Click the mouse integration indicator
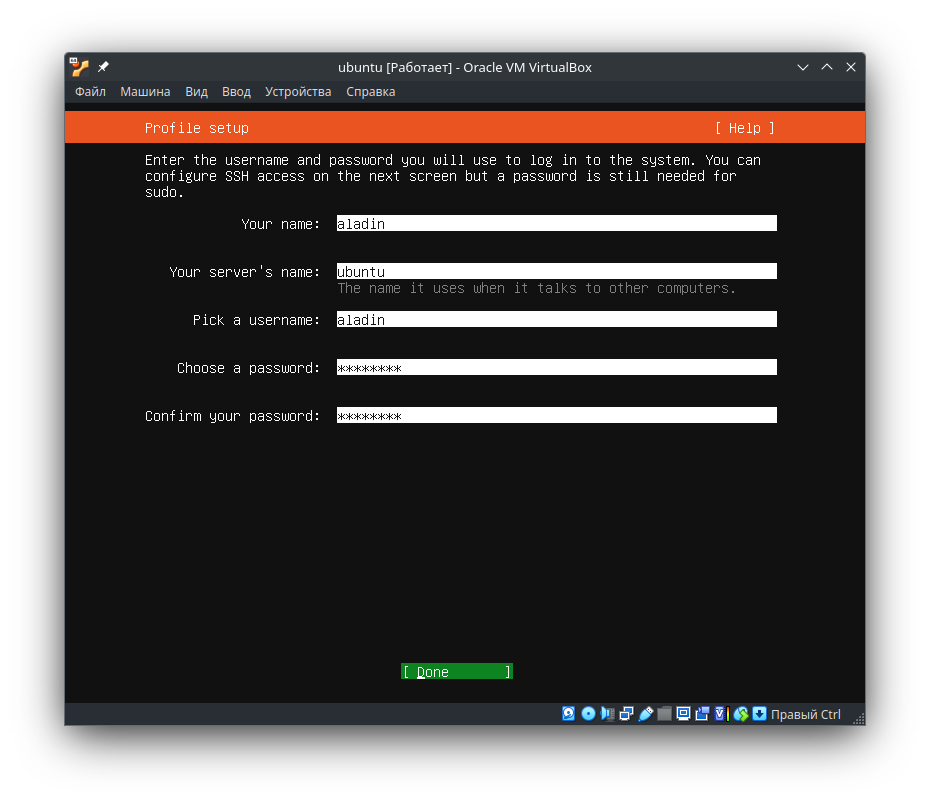 tap(740, 714)
